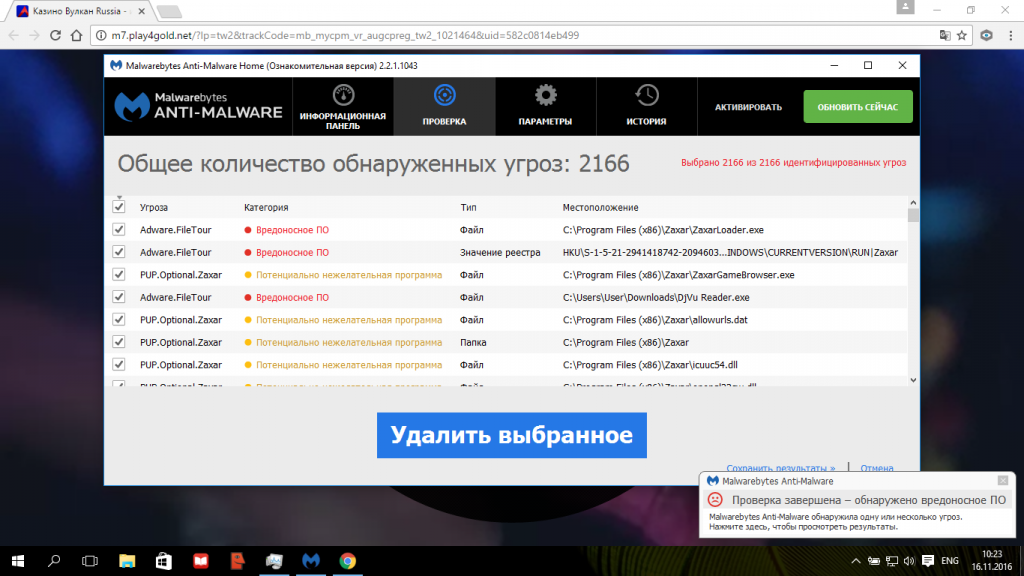Close the Казино Вулкан Russia tab
This screenshot has height=576, width=1024.
coord(141,11)
